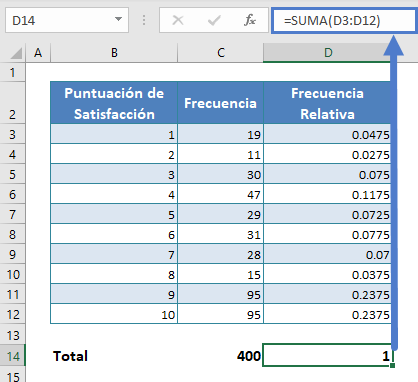Click the relative frequency 0.1175 cell
This screenshot has width=418, height=382.
pyautogui.click(x=327, y=194)
